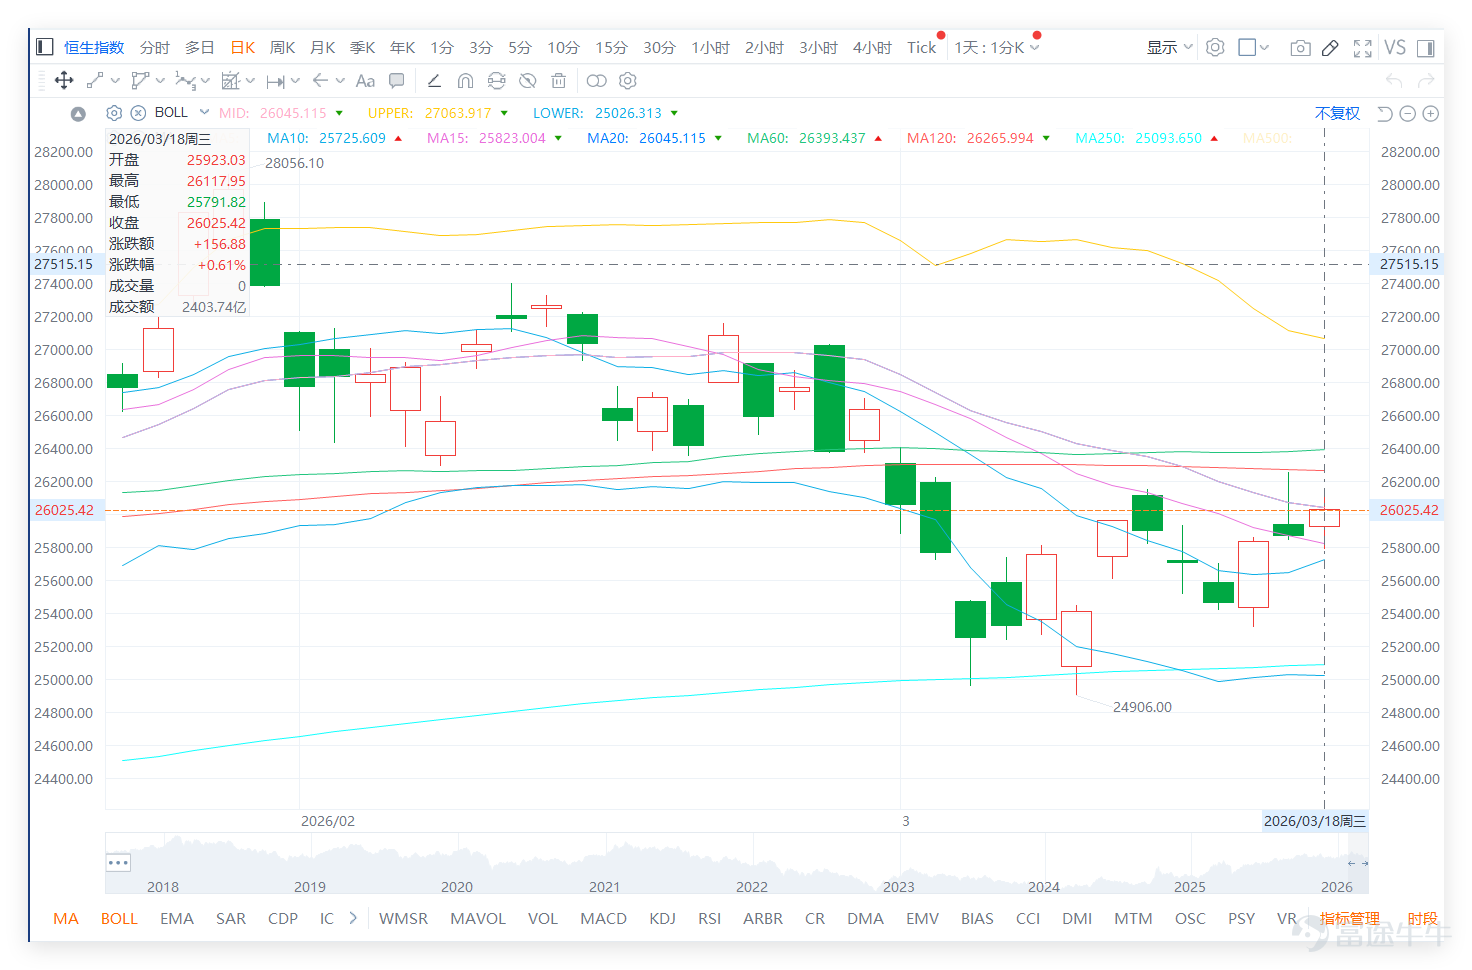Switch to 分时 intraday view

coord(155,47)
